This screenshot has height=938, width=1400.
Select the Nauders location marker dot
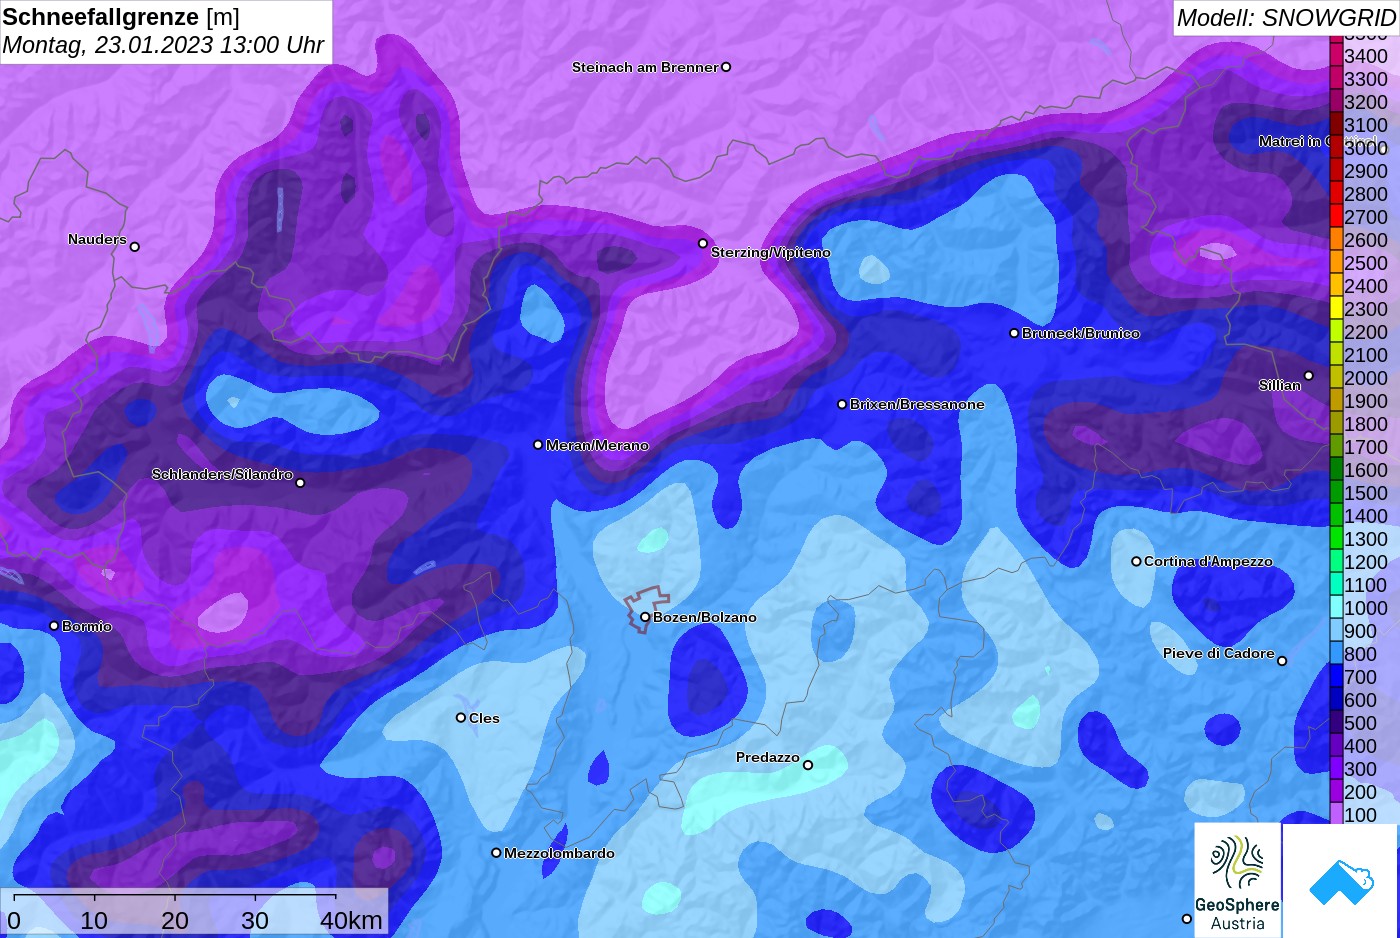135,246
